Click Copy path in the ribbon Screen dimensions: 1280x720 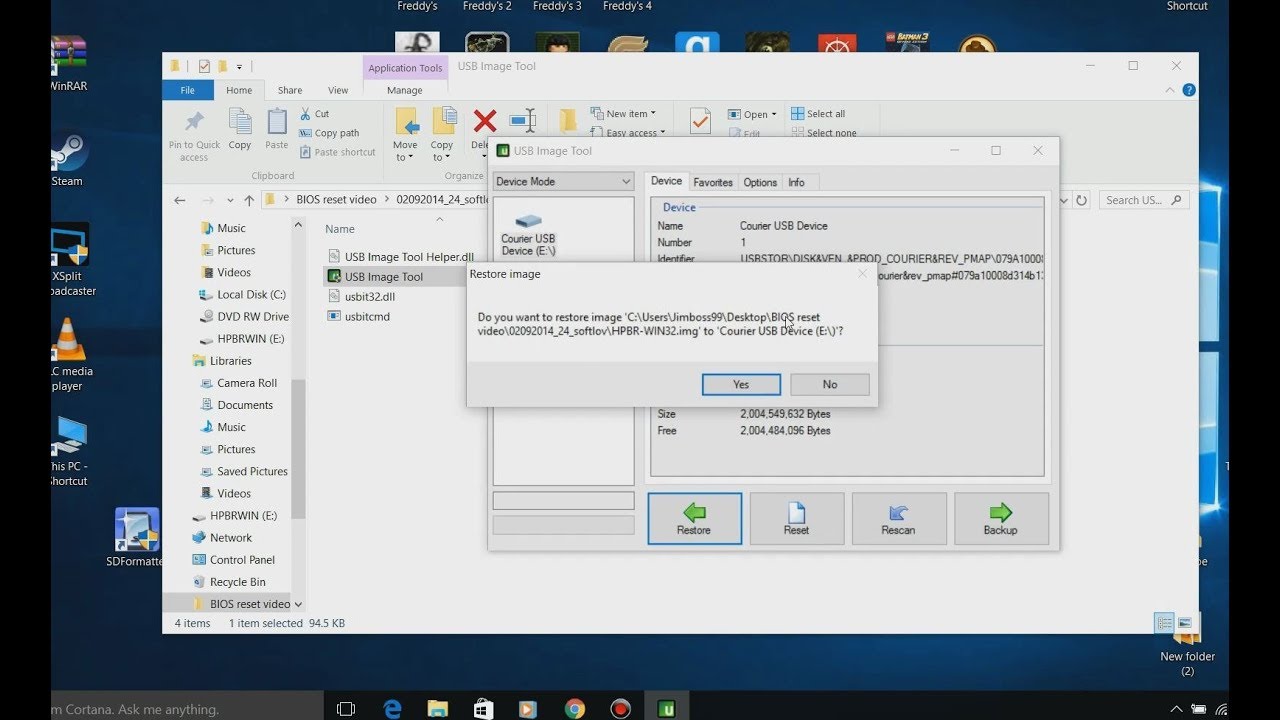pos(329,133)
